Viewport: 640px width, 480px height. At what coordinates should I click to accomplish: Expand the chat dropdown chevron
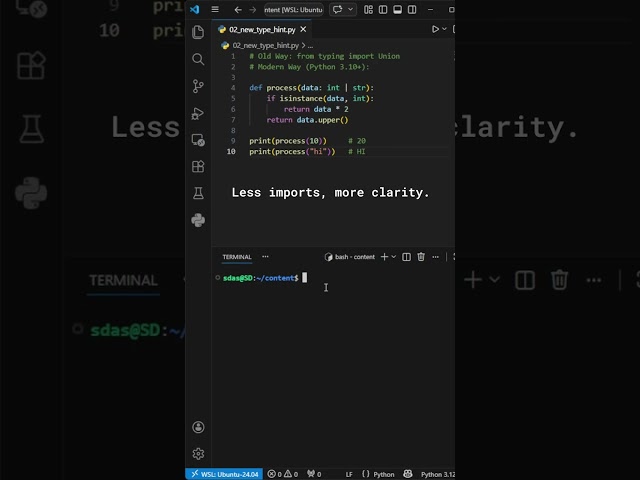(x=350, y=9)
